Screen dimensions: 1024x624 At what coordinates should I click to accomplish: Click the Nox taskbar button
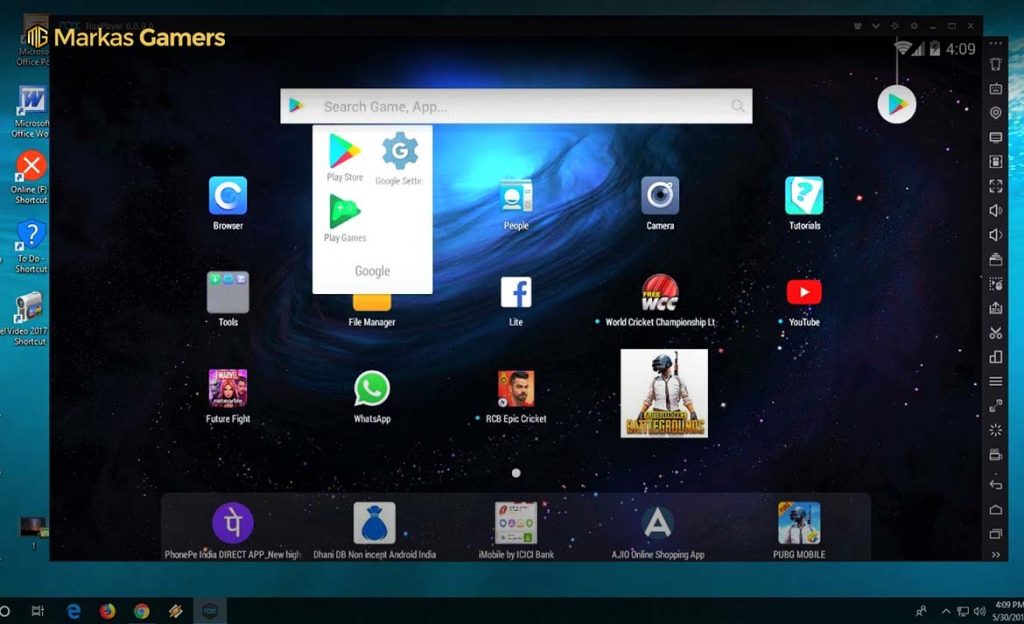click(210, 611)
